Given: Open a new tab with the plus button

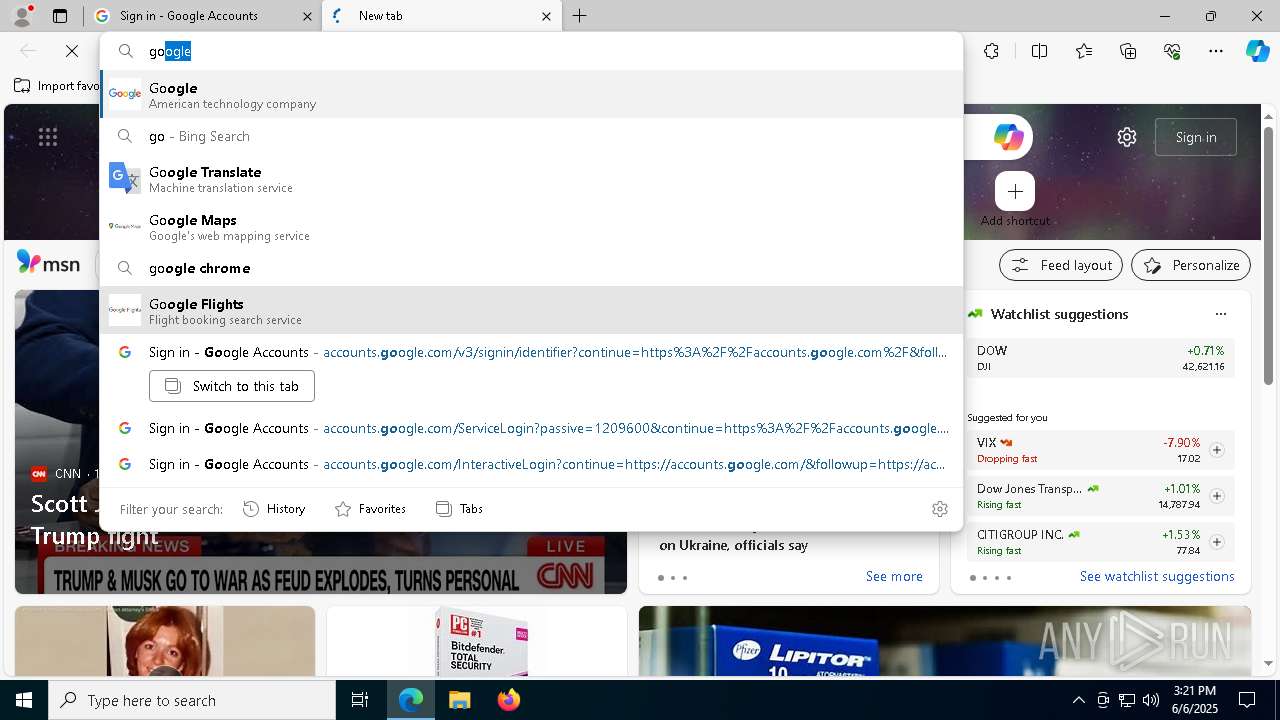Looking at the screenshot, I should point(580,16).
